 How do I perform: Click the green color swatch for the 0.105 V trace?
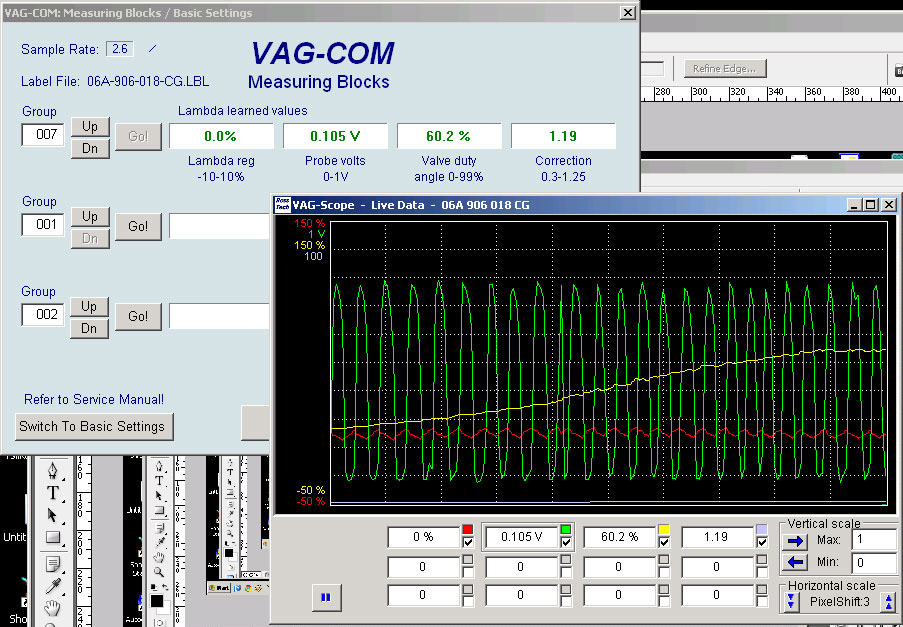click(x=566, y=530)
